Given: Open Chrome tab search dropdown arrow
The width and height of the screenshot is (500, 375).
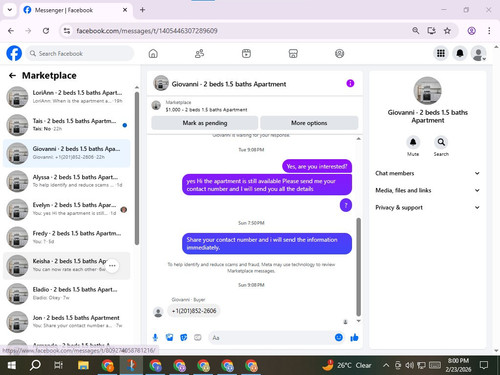Looking at the screenshot, I should (x=10, y=10).
